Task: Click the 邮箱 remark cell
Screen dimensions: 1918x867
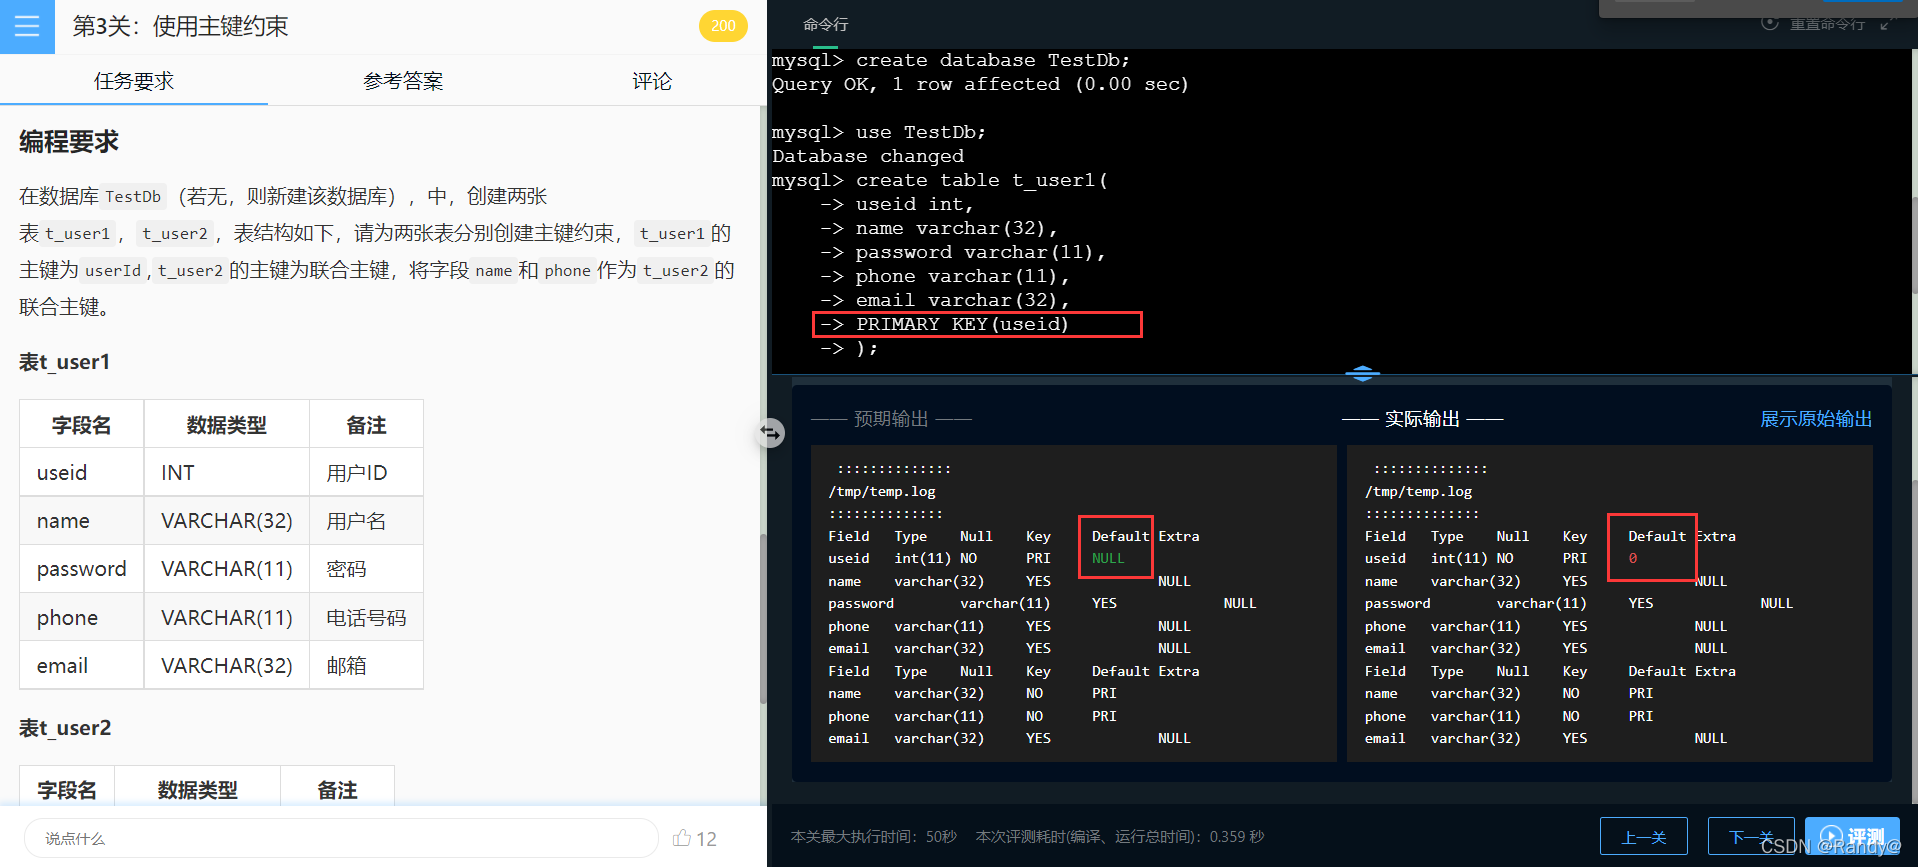Action: (x=366, y=666)
